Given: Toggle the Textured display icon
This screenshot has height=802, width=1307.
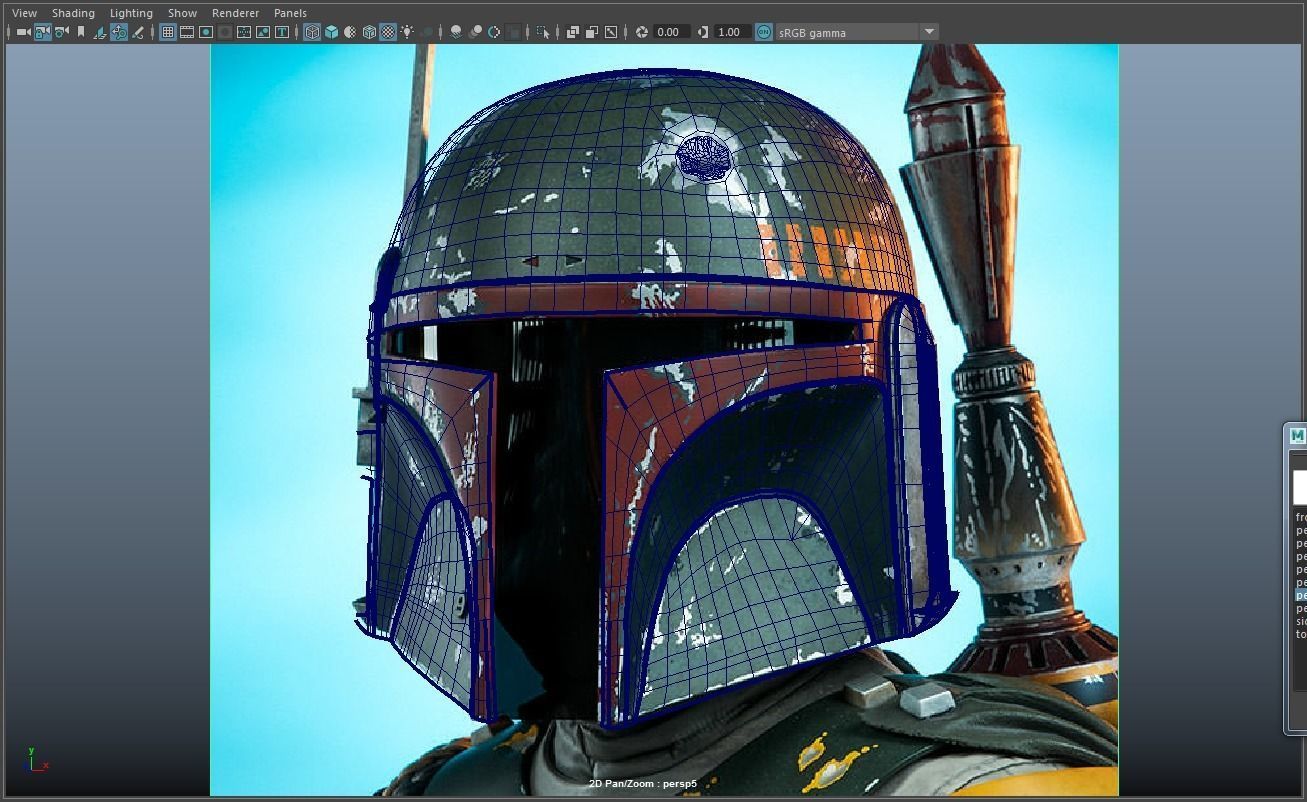Looking at the screenshot, I should click(x=388, y=32).
